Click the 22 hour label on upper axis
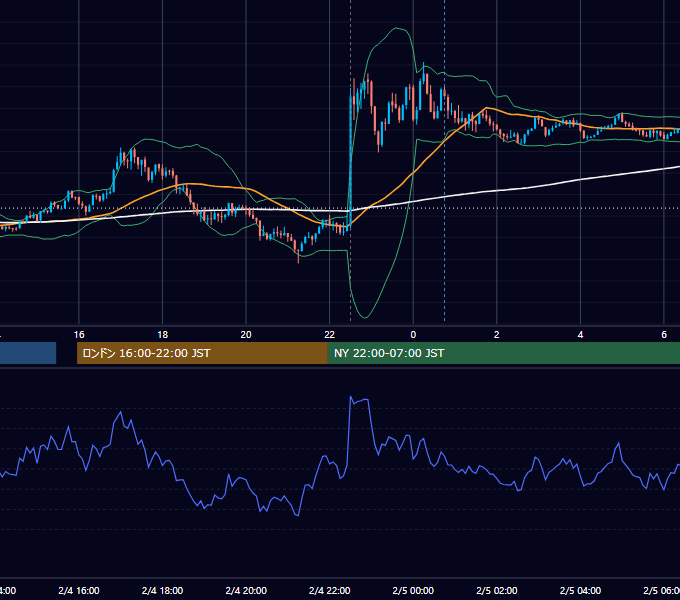 pyautogui.click(x=330, y=335)
